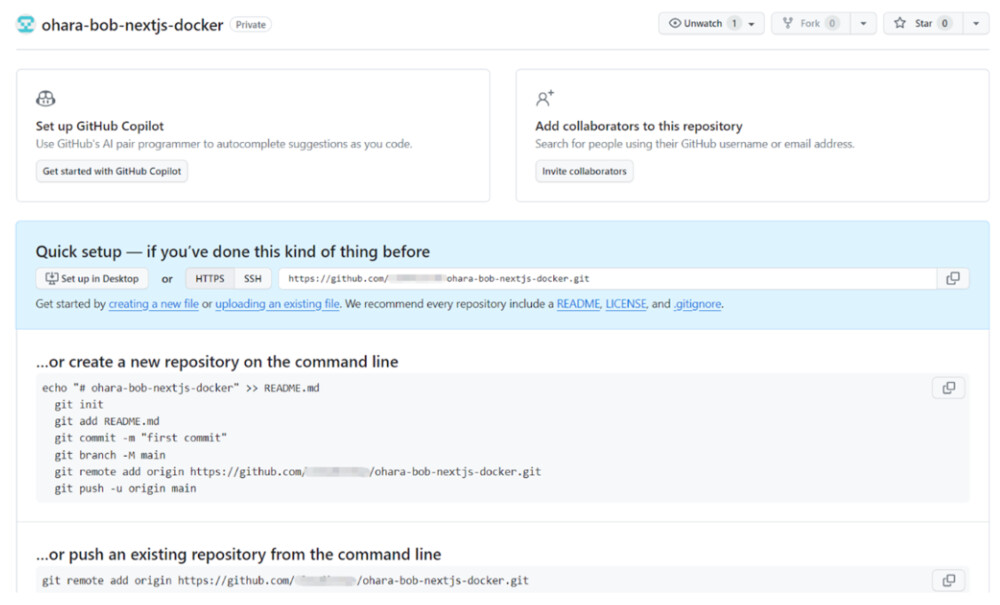This screenshot has width=1000, height=605.
Task: Click the 'git add README.md' command line
Action: click(107, 421)
